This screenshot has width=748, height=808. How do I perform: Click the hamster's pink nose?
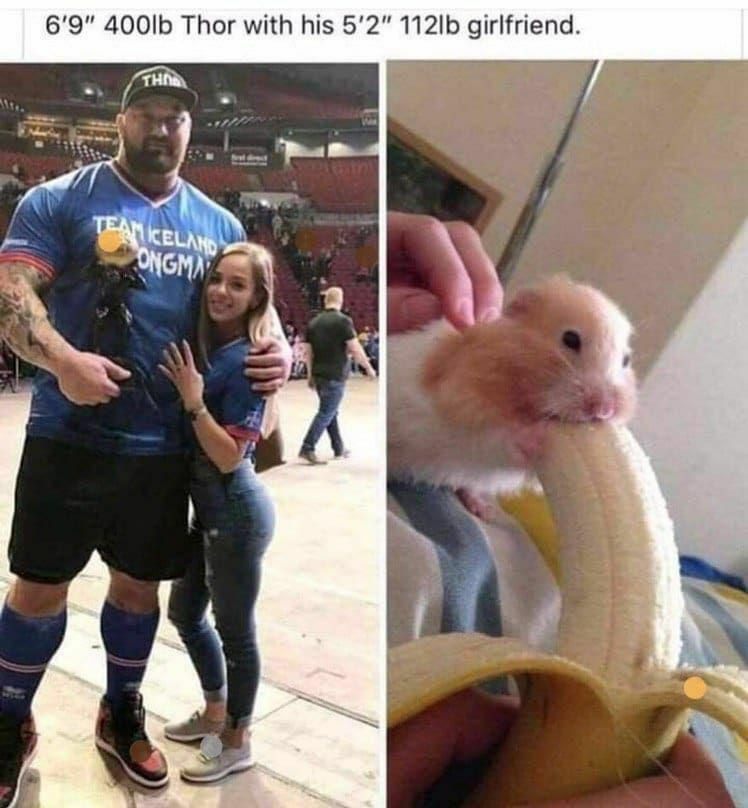pos(601,406)
